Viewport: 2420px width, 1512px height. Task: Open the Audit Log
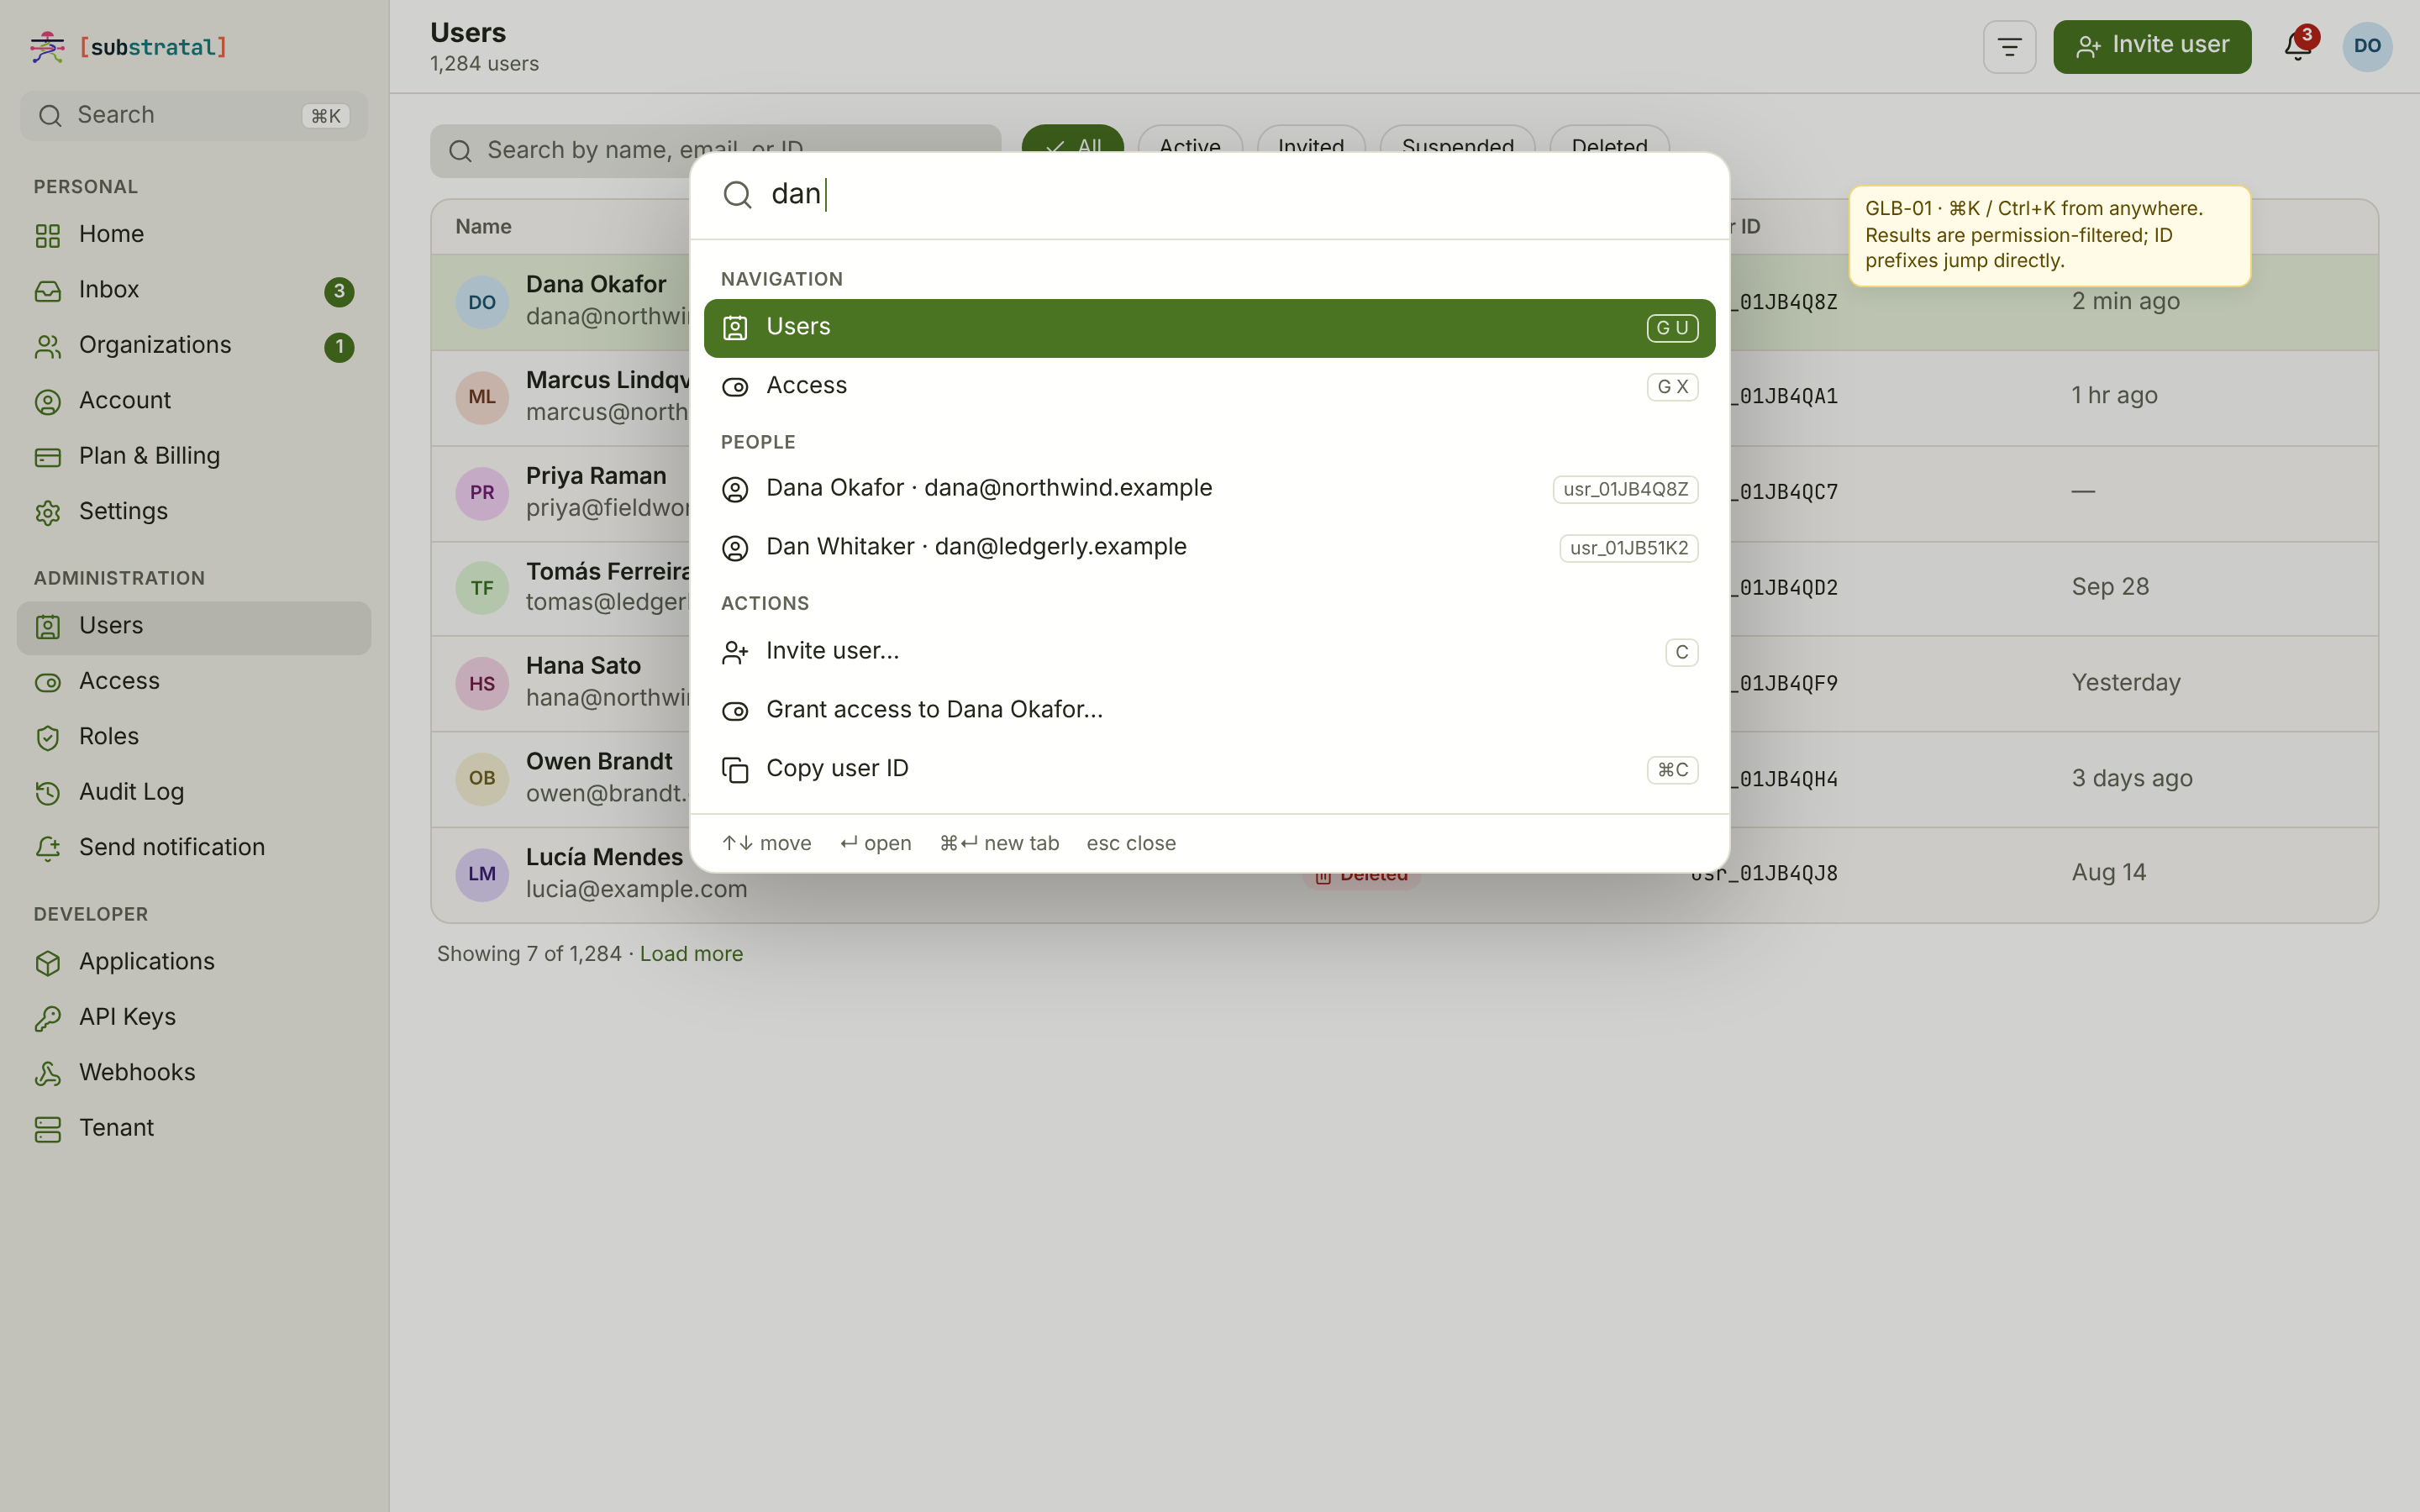coord(193,792)
